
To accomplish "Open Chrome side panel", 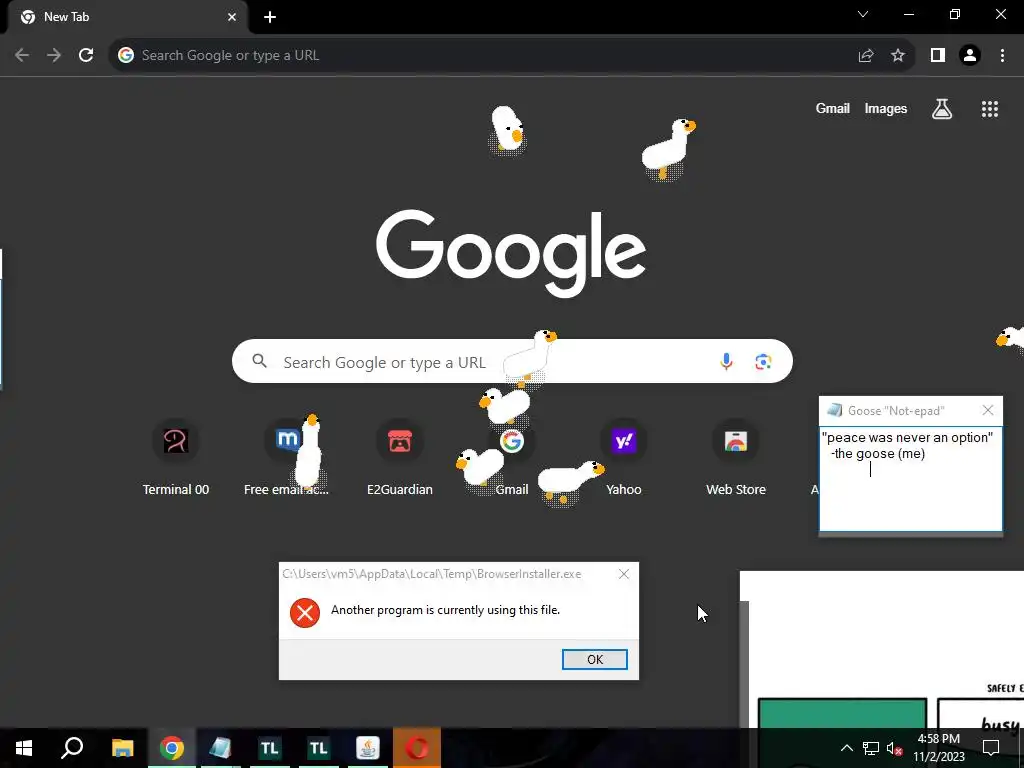I will (938, 56).
